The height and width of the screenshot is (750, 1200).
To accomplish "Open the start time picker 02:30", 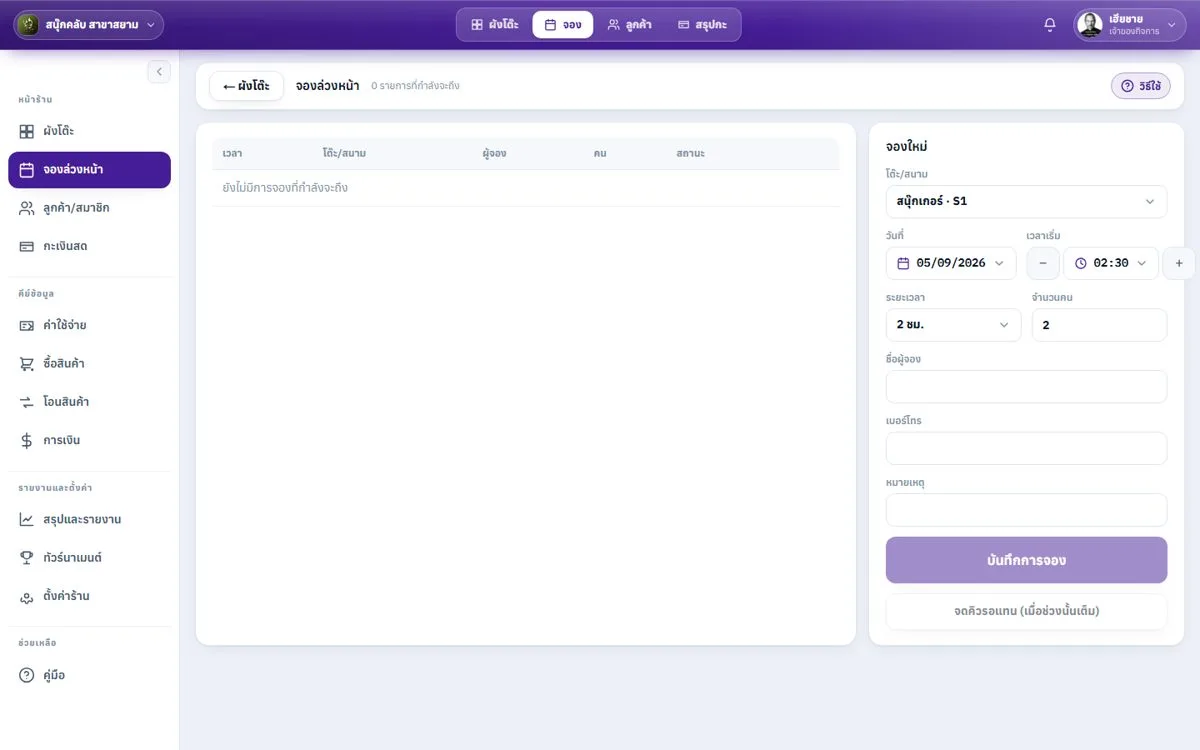I will [x=1111, y=263].
